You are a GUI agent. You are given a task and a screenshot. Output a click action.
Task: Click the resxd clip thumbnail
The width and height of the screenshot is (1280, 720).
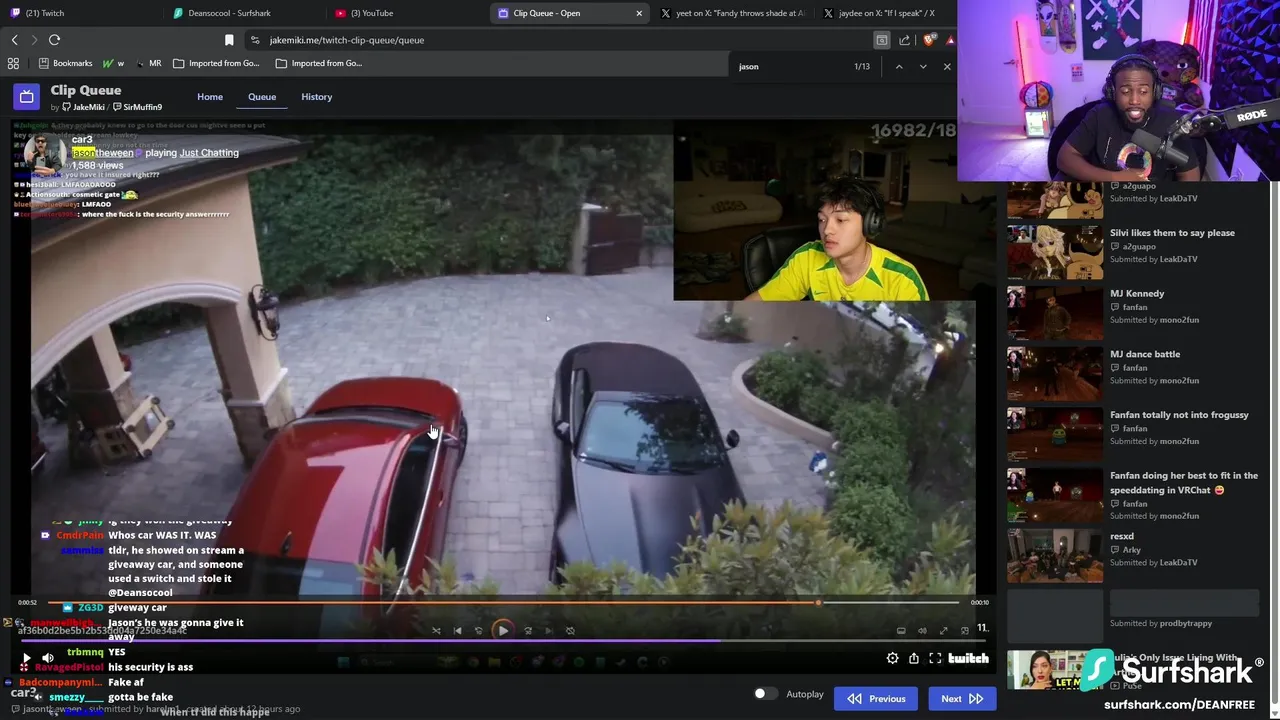[x=1055, y=555]
